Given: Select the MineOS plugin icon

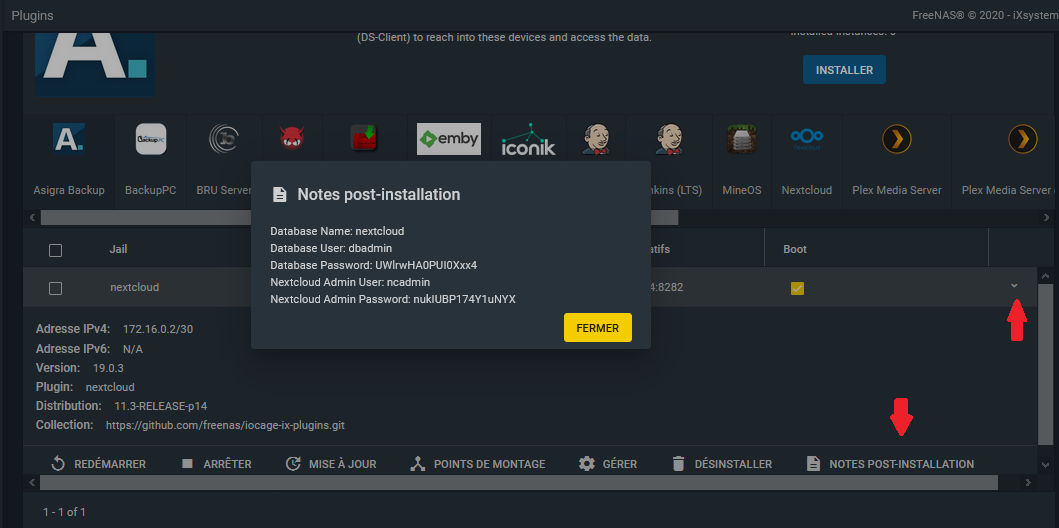Looking at the screenshot, I should 743,139.
